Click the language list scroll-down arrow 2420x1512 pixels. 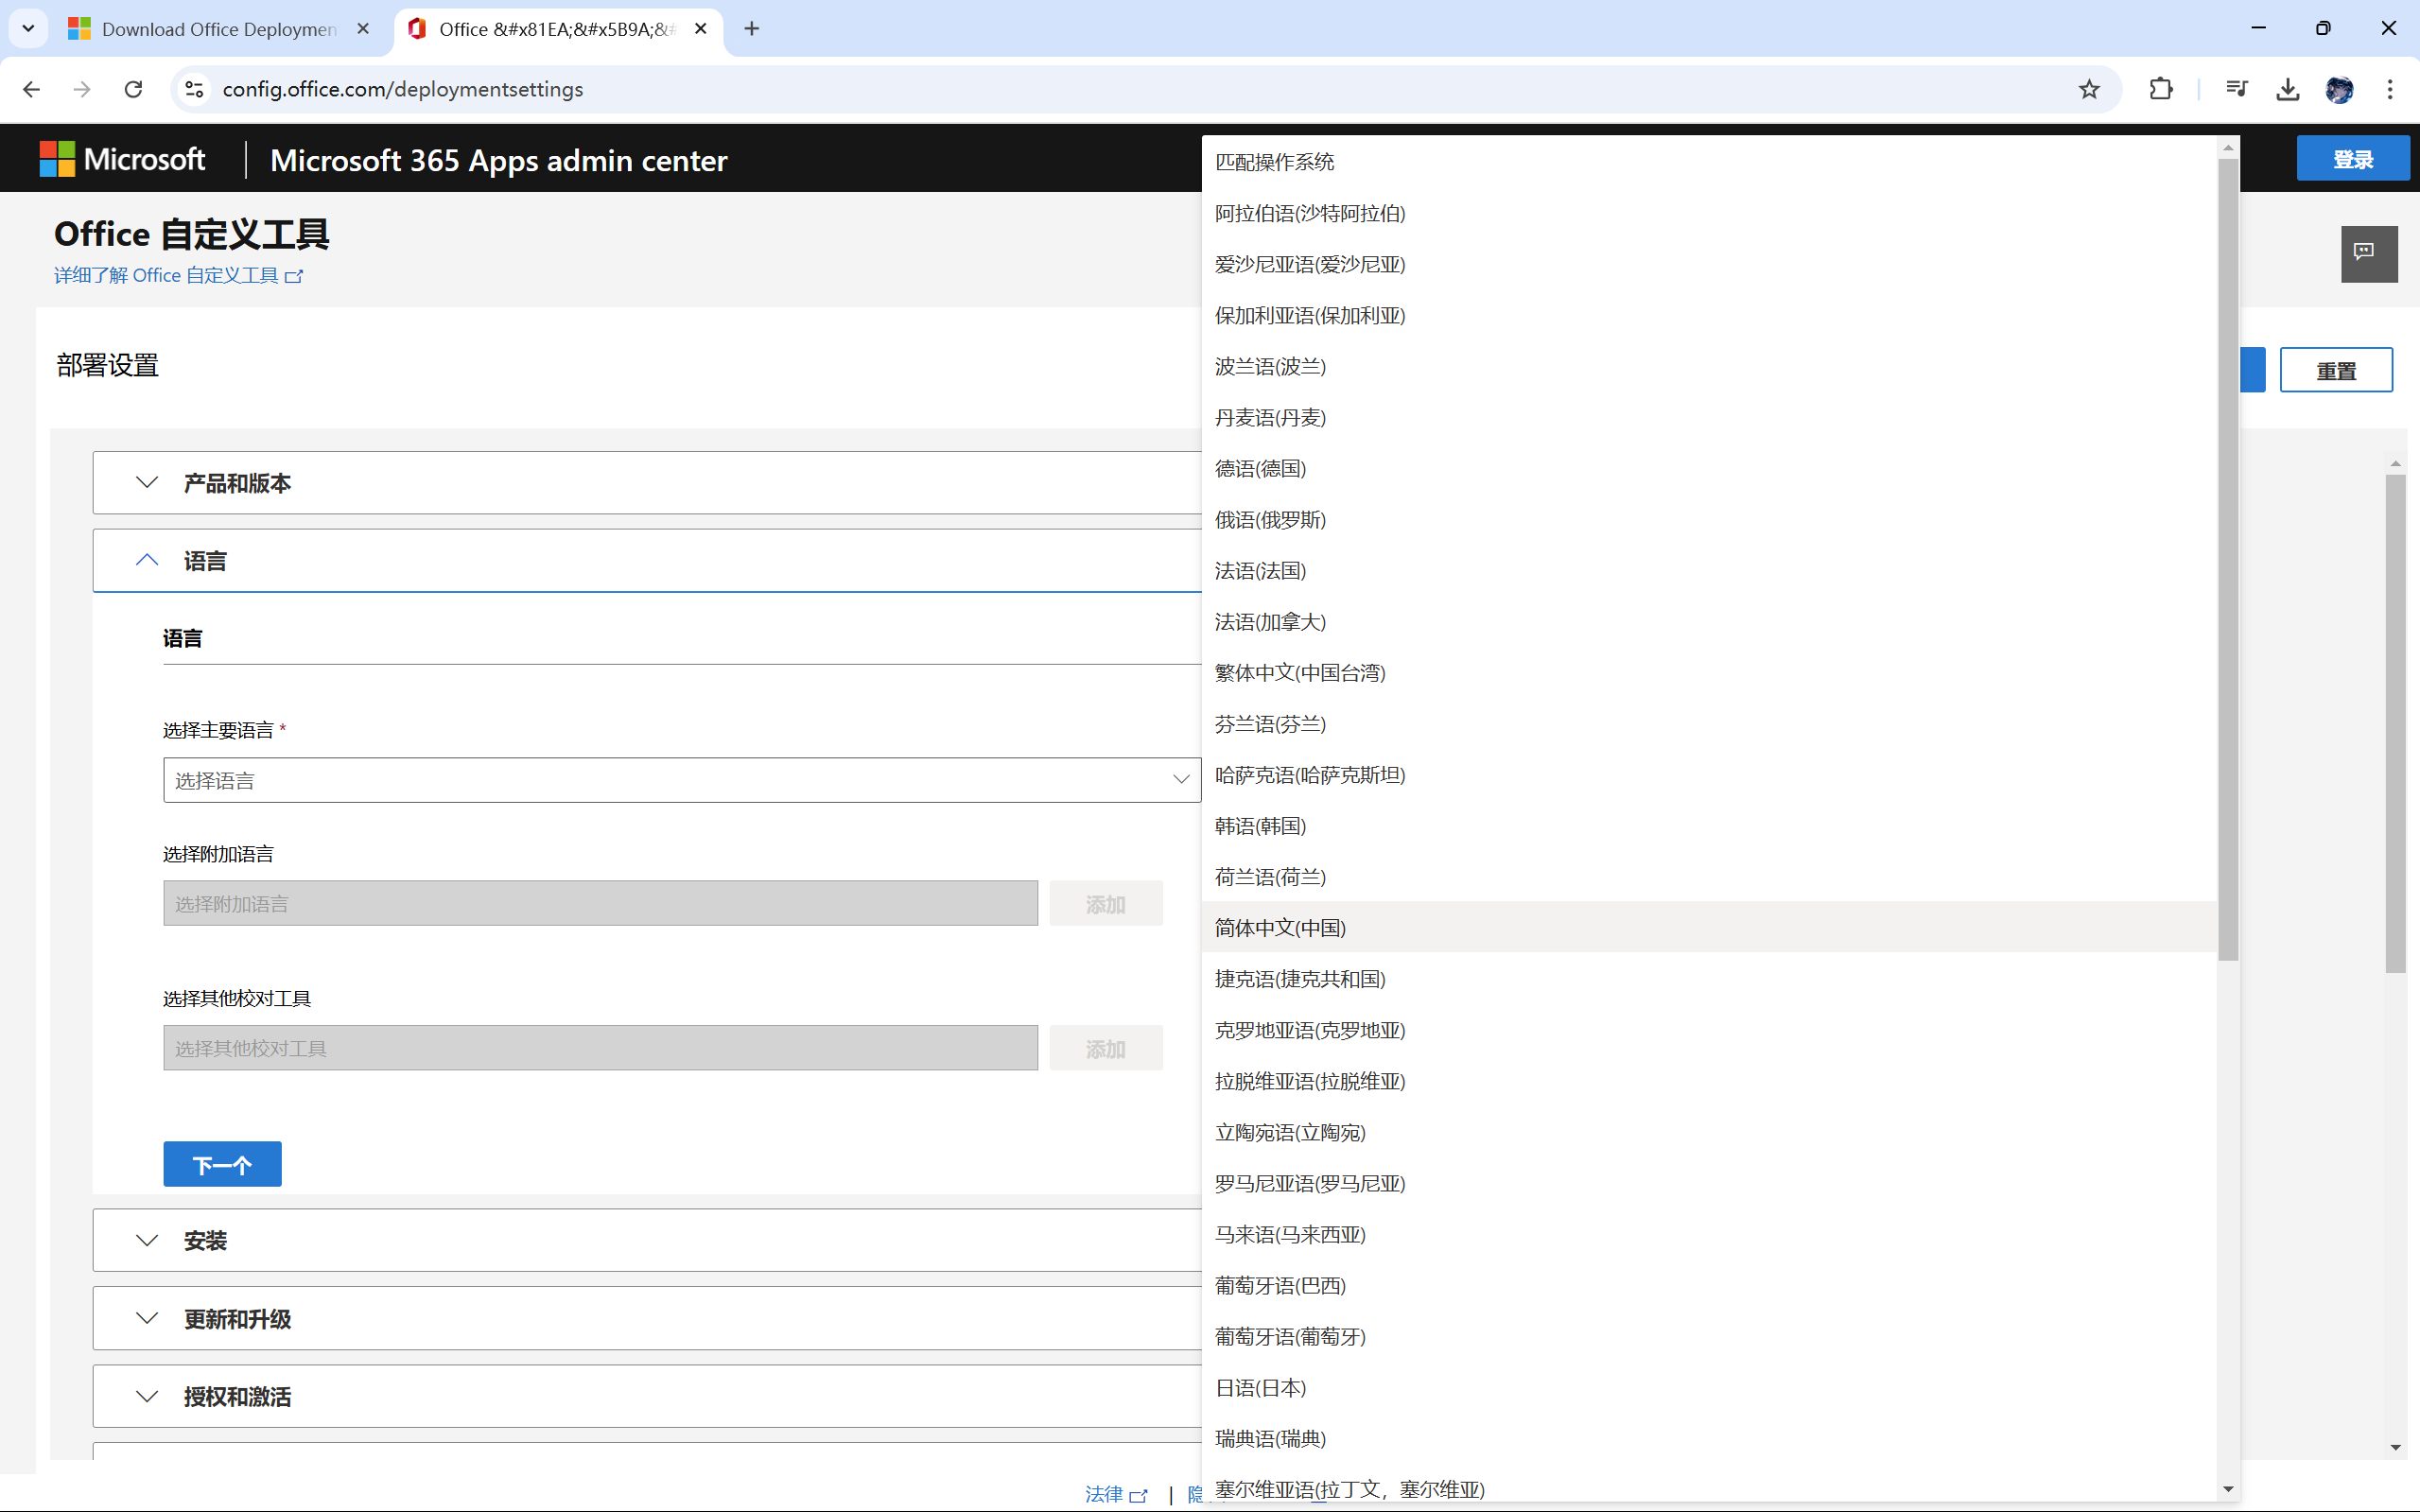pyautogui.click(x=2228, y=1489)
